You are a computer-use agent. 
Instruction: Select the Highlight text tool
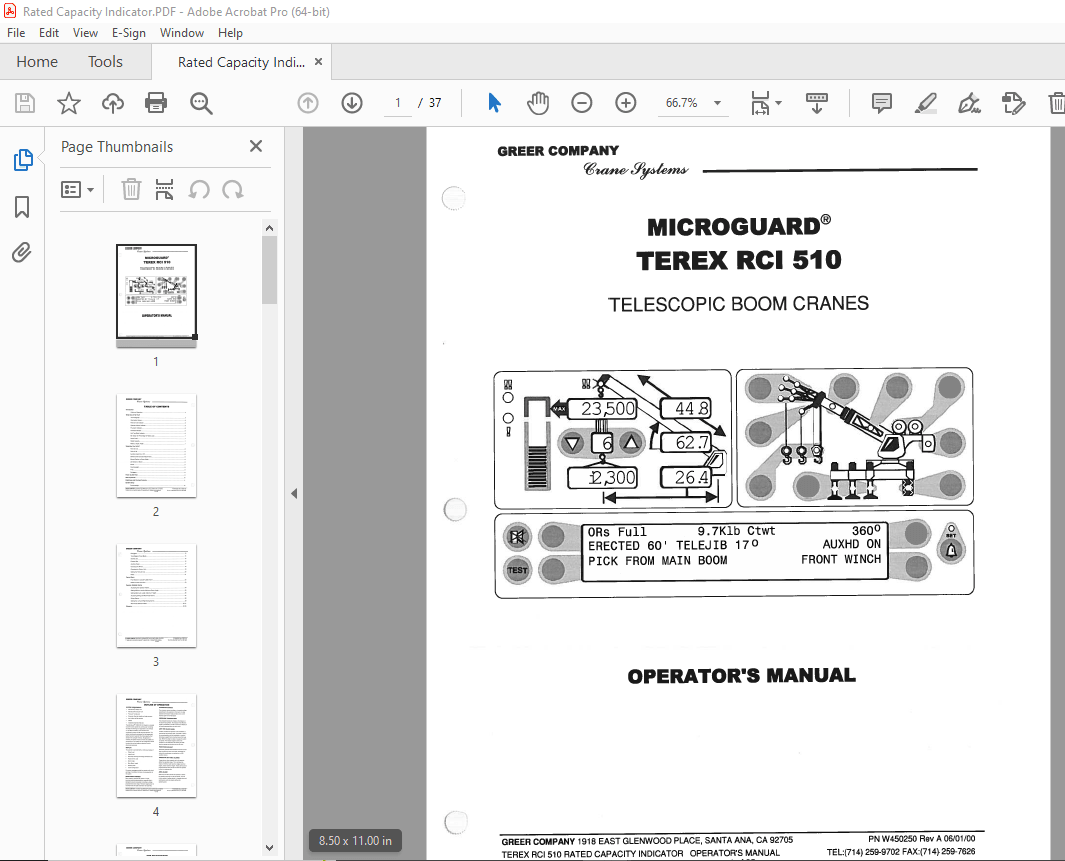(x=925, y=103)
